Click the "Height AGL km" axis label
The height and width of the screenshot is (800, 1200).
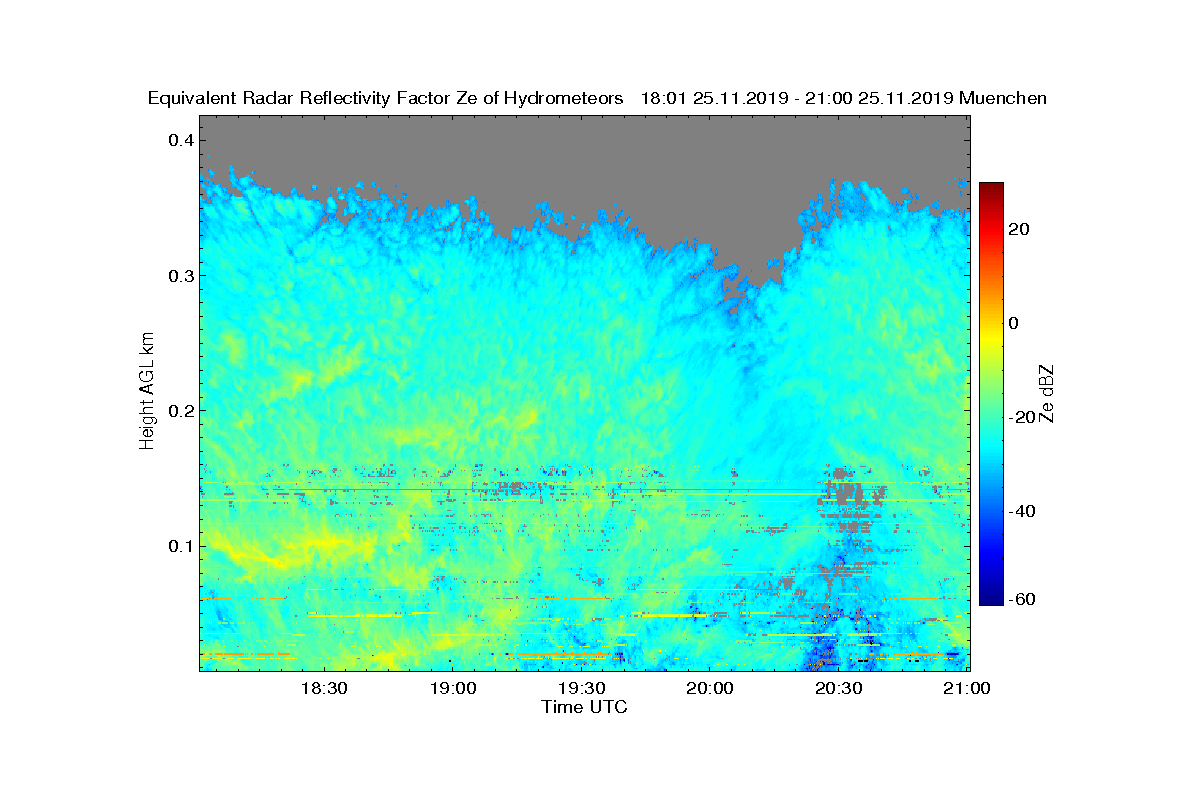tap(148, 390)
